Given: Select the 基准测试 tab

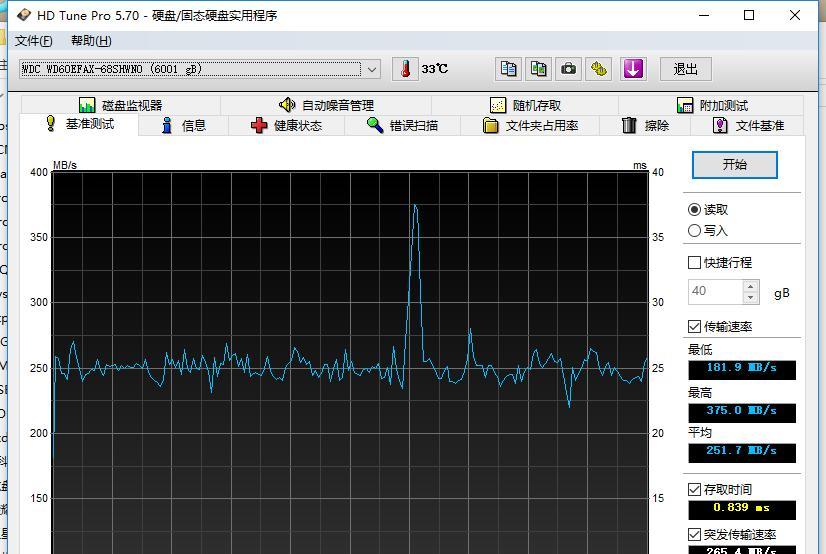Looking at the screenshot, I should click(x=80, y=124).
